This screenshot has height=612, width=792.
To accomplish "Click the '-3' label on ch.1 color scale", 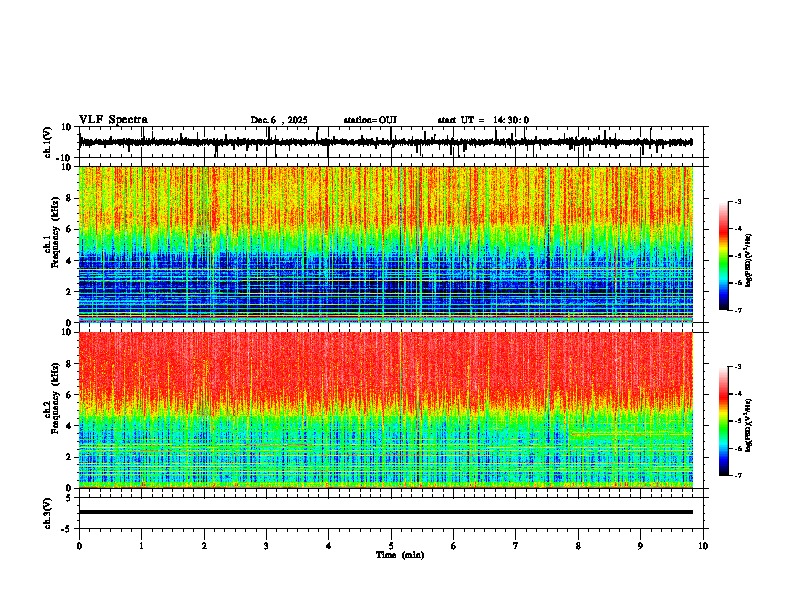I will click(x=737, y=201).
